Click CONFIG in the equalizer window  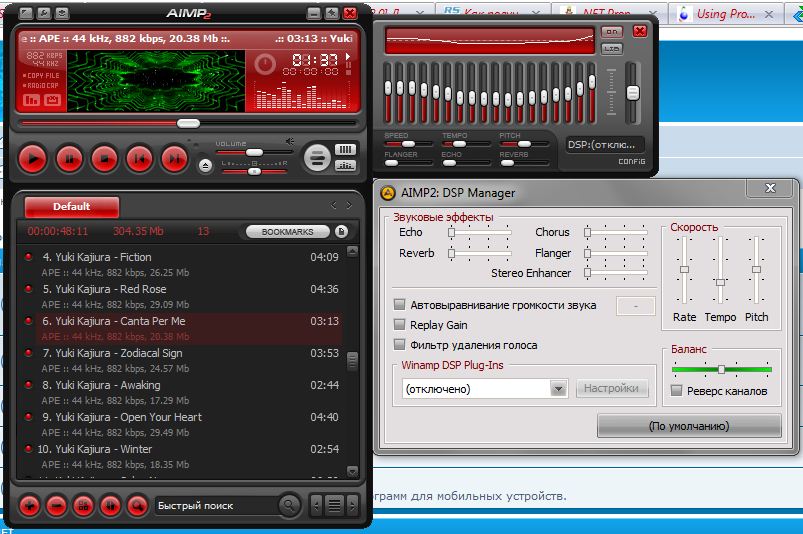[x=631, y=161]
